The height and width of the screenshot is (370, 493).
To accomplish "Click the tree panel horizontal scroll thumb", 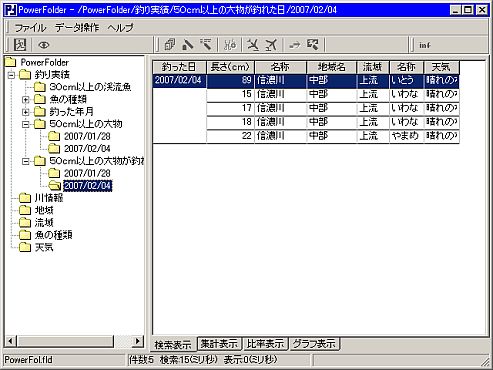I will point(65,341).
